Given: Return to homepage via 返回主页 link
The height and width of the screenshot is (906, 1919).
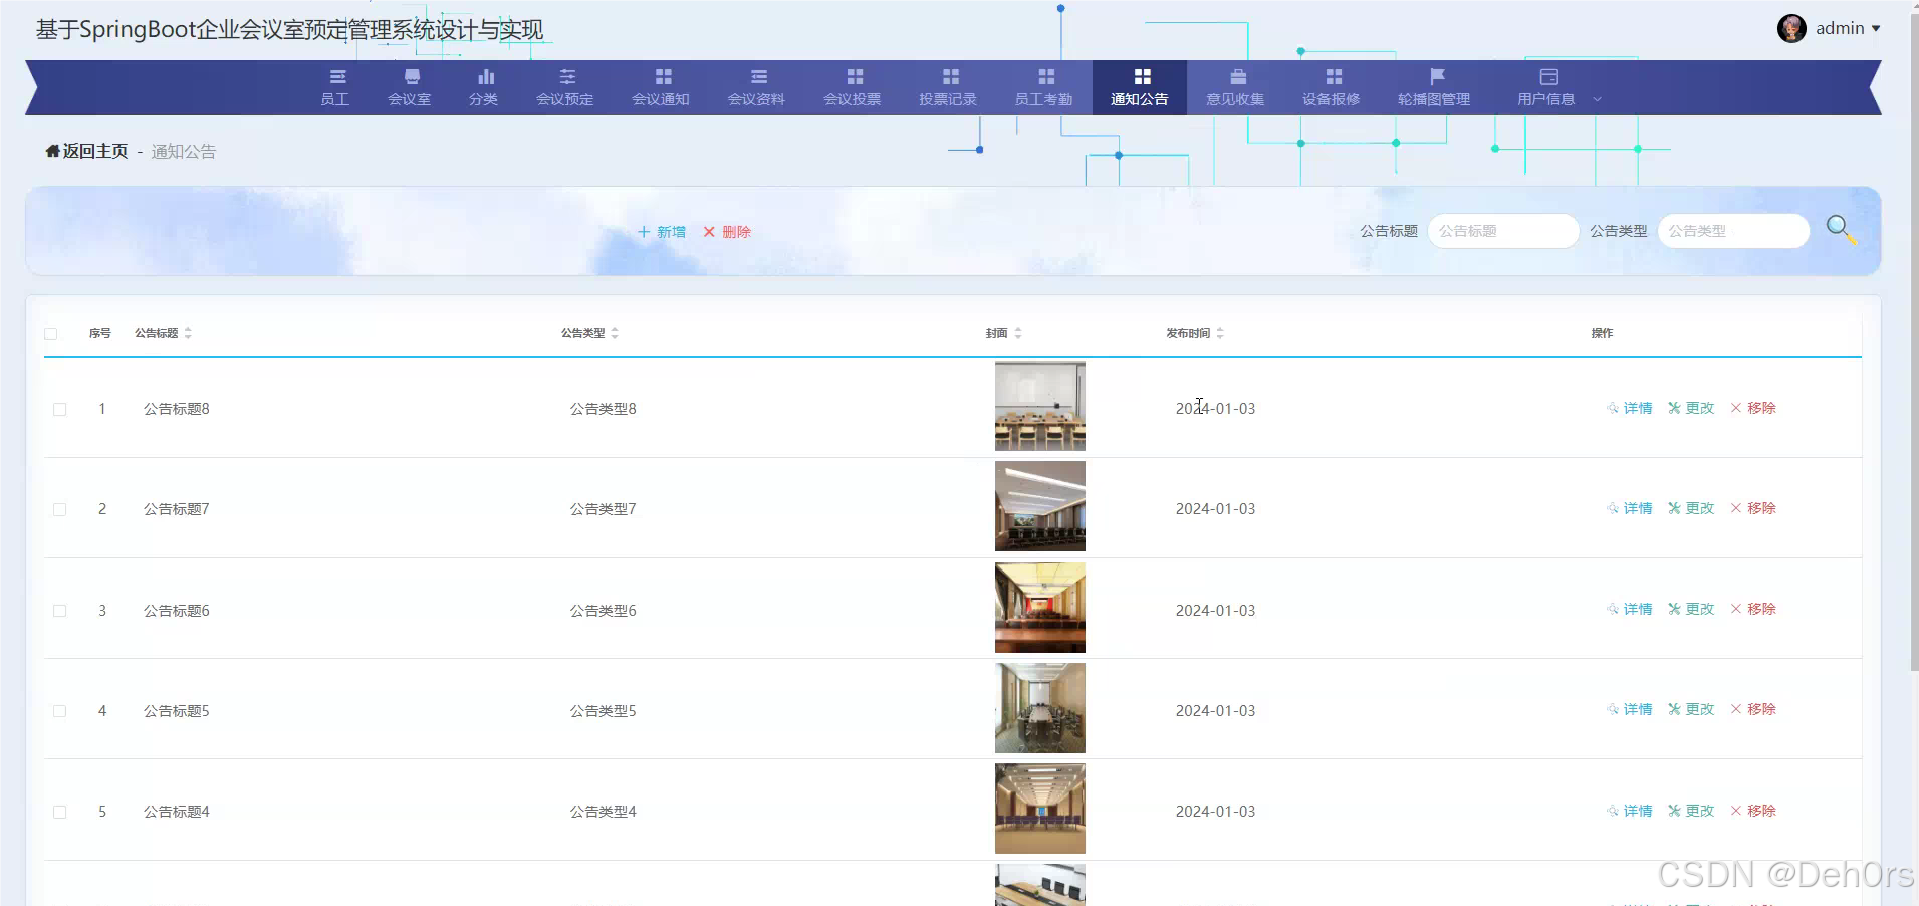Looking at the screenshot, I should (x=95, y=151).
